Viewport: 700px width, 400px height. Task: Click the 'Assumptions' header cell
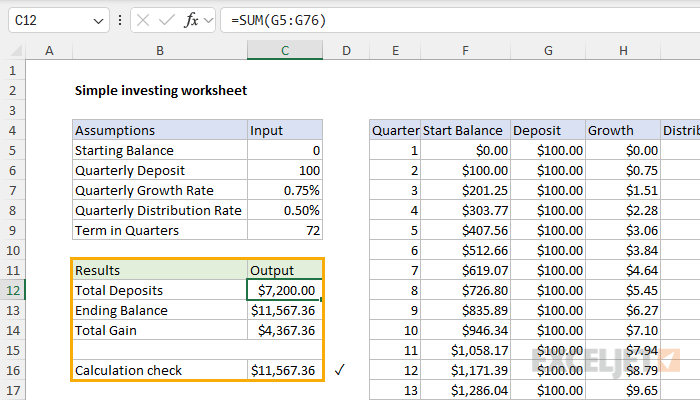[160, 130]
